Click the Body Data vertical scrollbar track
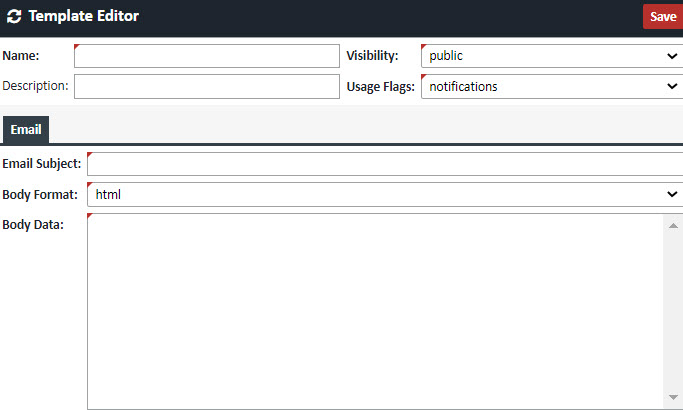This screenshot has width=683, height=410. click(x=673, y=310)
